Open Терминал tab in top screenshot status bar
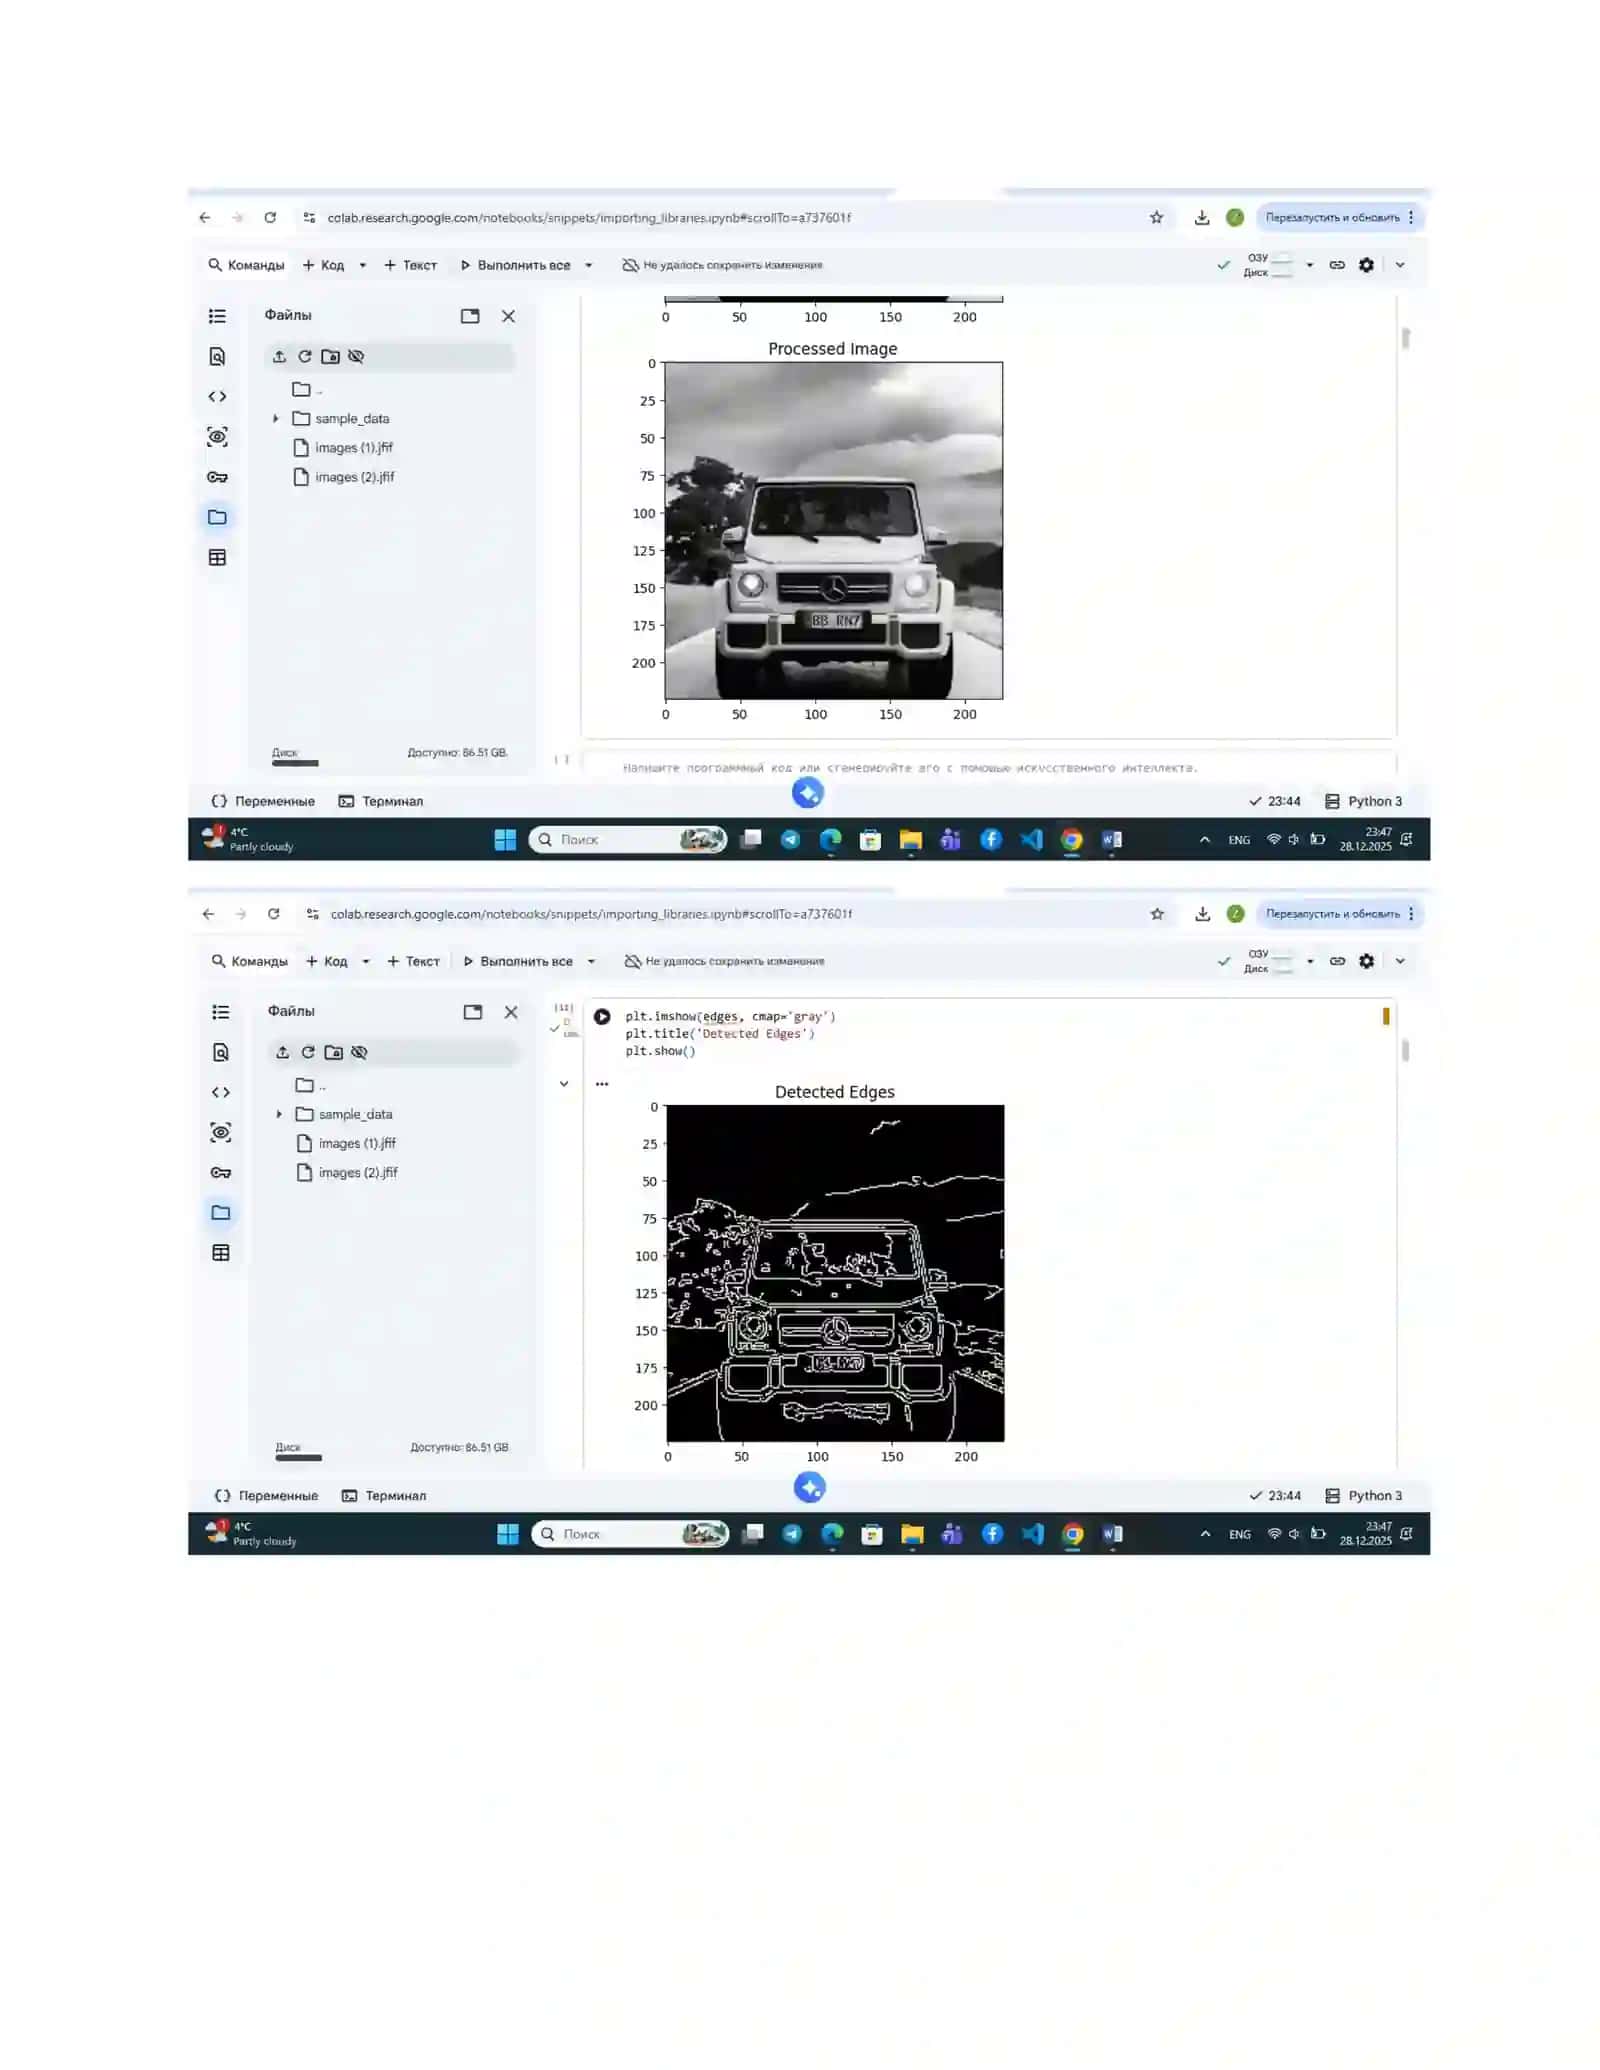1600x2070 pixels. click(x=381, y=801)
